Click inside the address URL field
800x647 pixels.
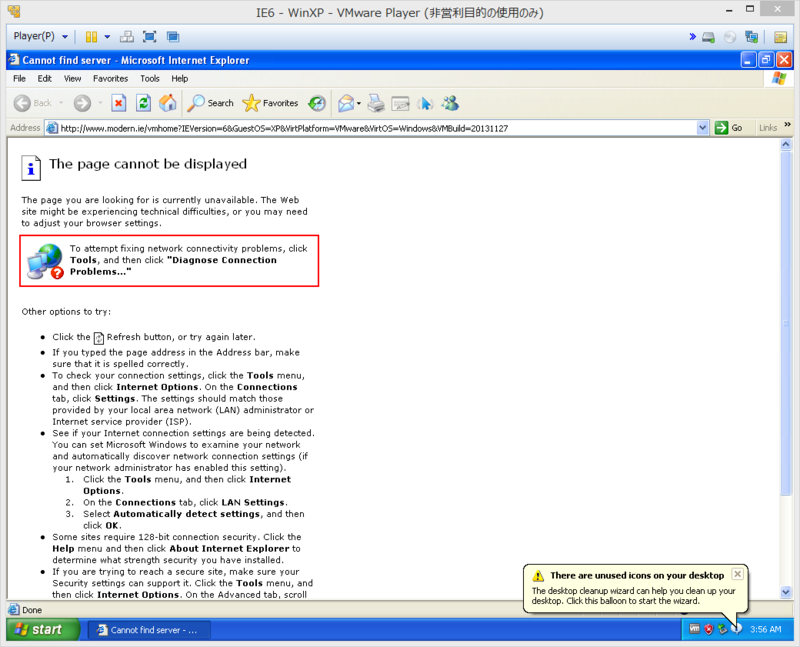pos(375,128)
